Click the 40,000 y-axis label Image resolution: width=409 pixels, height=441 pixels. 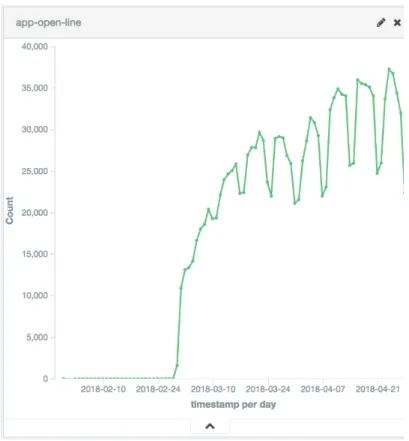click(x=35, y=46)
